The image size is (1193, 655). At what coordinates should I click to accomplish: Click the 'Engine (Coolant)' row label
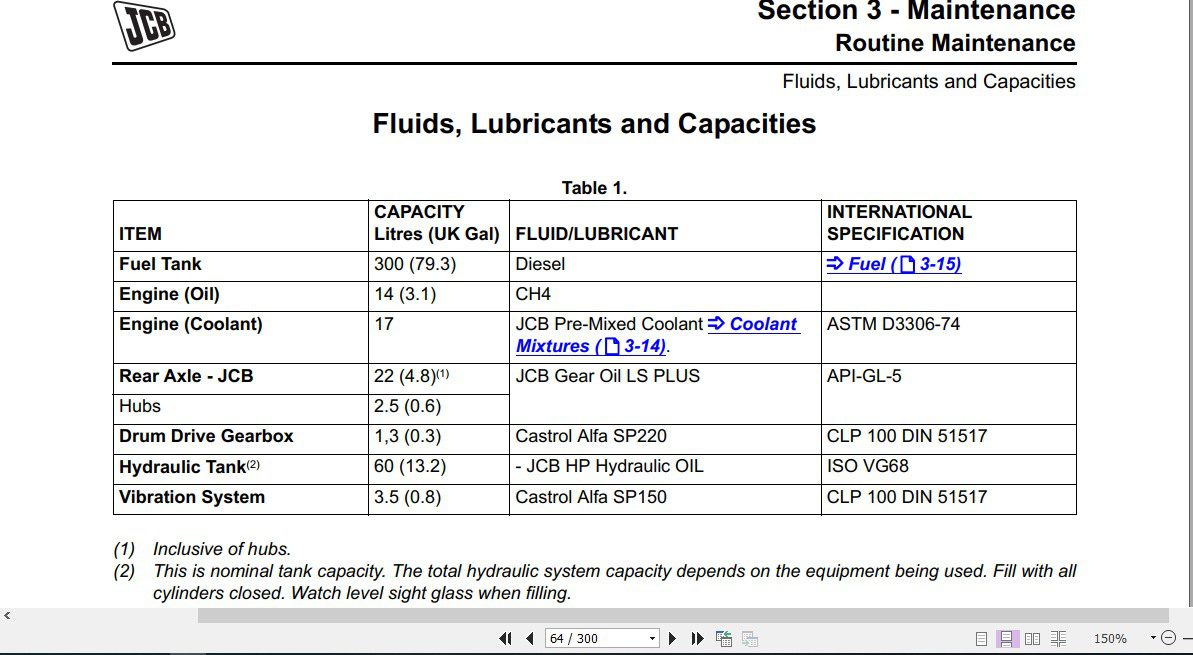(x=190, y=325)
